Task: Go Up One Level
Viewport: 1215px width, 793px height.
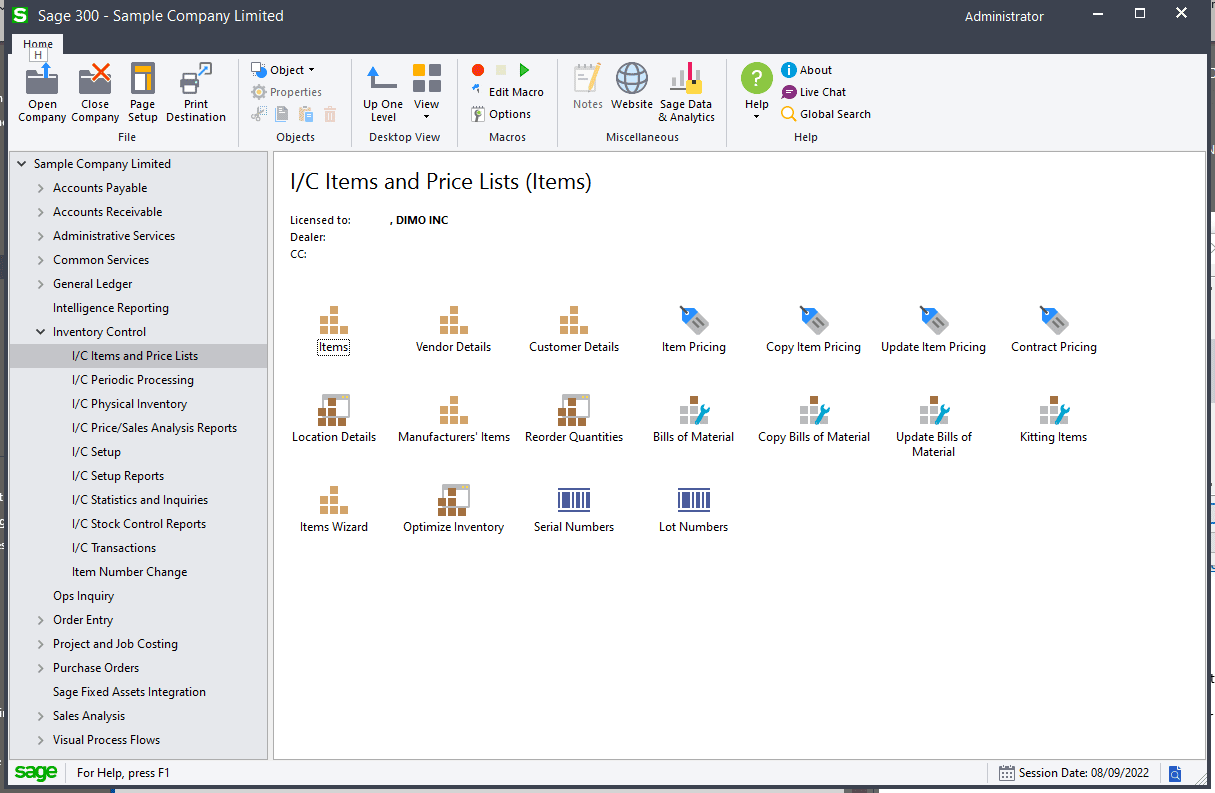Action: pos(383,93)
